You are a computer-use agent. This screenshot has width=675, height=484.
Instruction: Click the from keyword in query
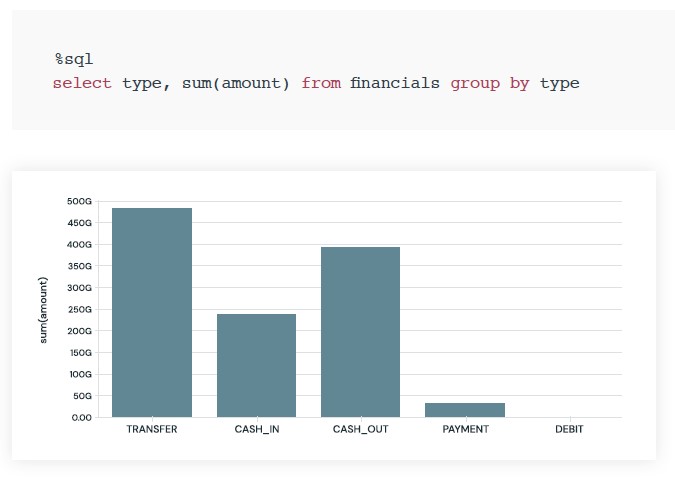(321, 83)
